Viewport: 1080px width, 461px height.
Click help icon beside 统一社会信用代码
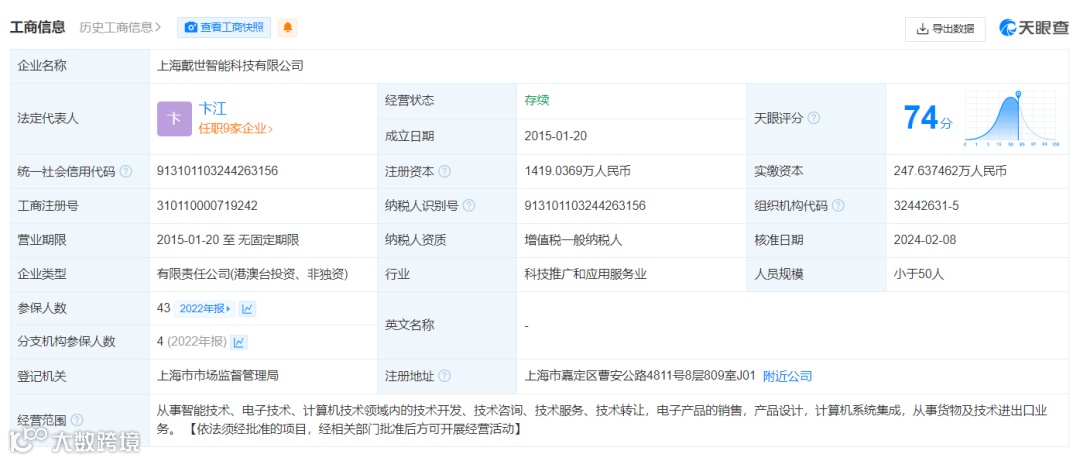pyautogui.click(x=125, y=172)
